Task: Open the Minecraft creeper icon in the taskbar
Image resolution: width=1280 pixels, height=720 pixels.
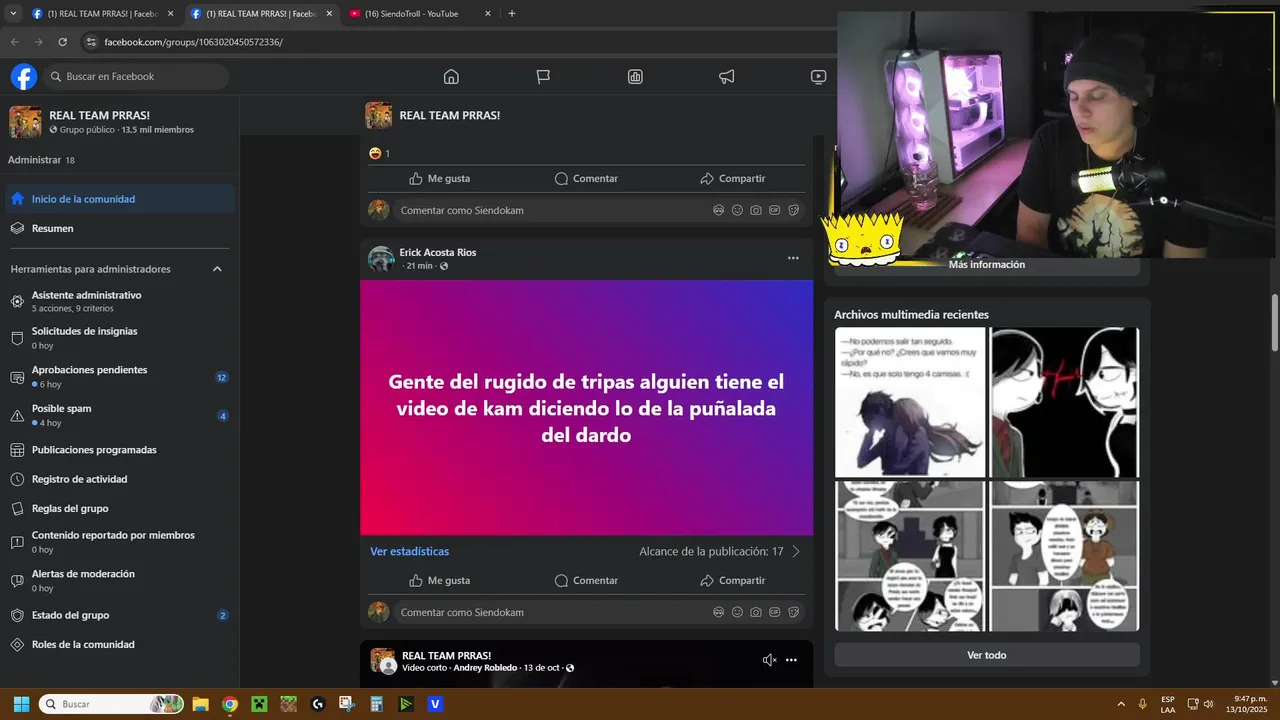Action: click(259, 704)
